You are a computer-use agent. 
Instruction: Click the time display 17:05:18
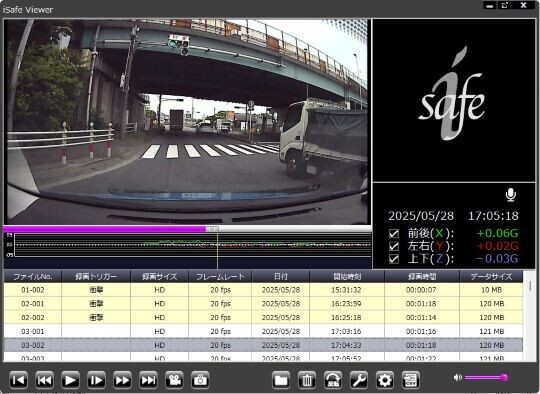click(493, 216)
